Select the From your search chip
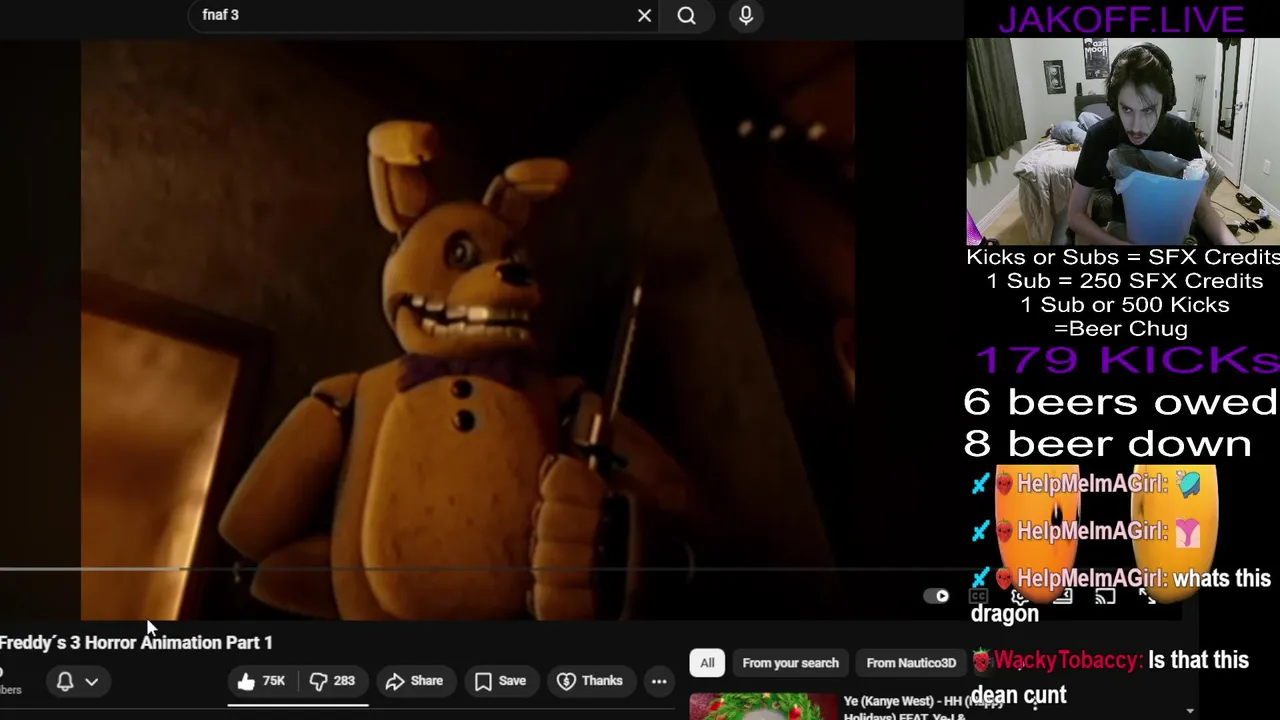 coord(790,663)
